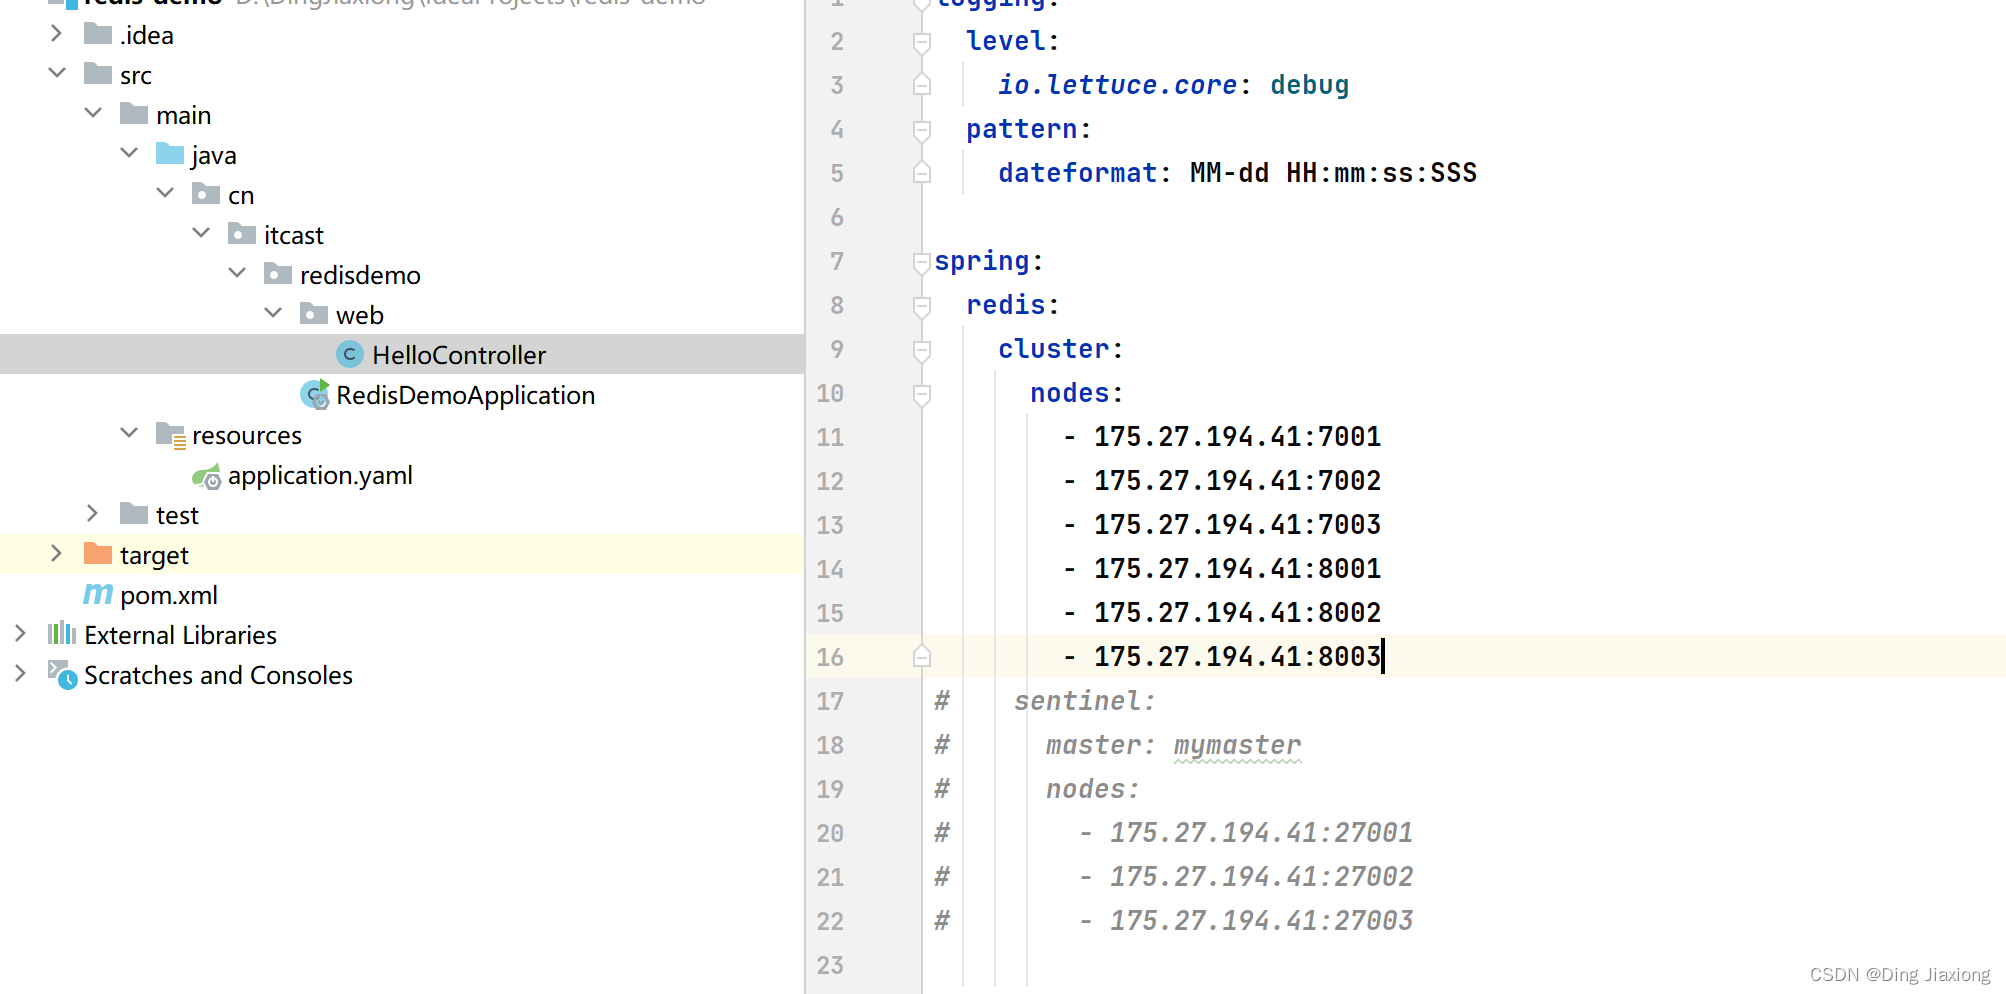
Task: Click the HelloController class icon
Action: [350, 354]
